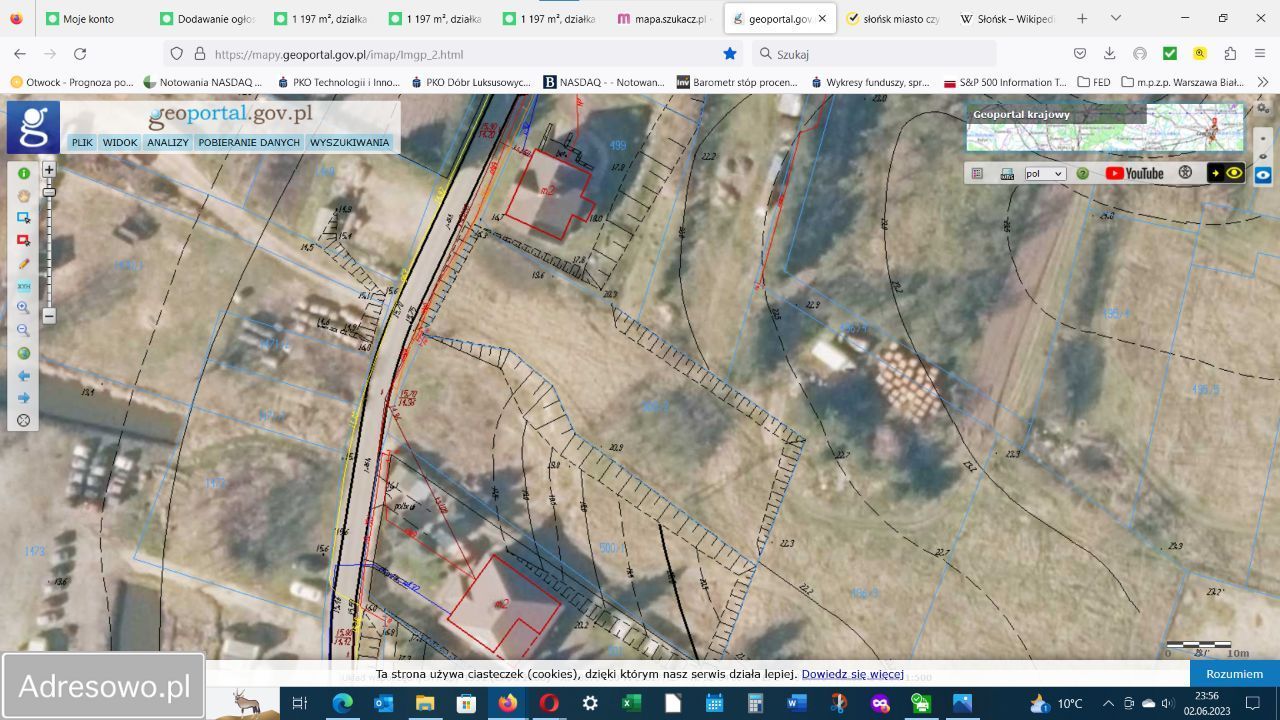
Task: Click the green info identify tool
Action: click(x=24, y=174)
